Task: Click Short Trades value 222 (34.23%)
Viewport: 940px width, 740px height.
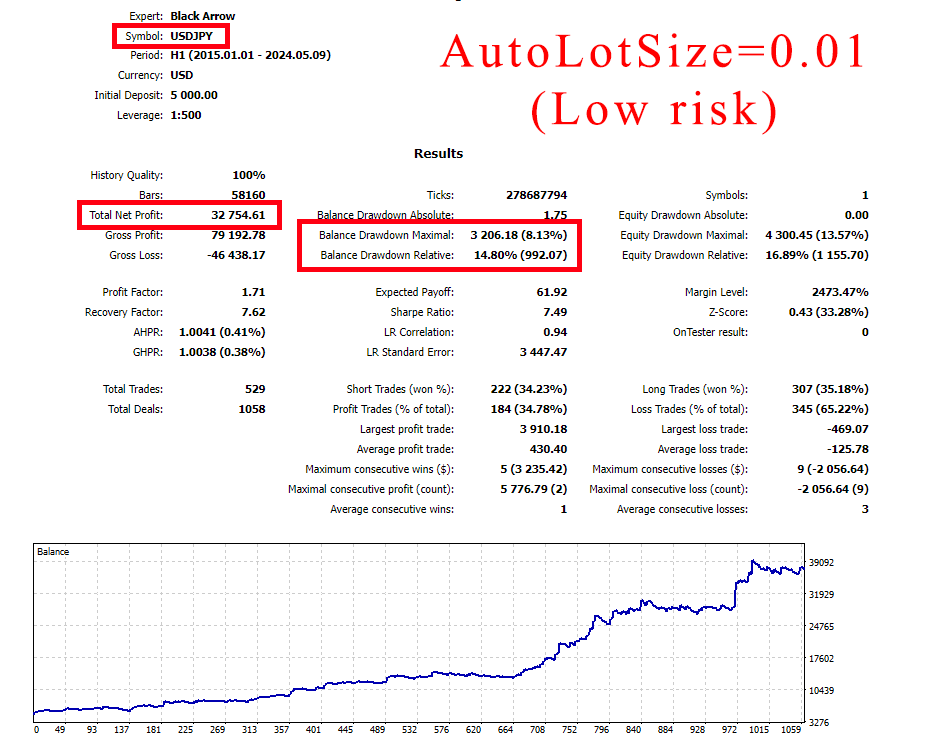Action: point(529,389)
